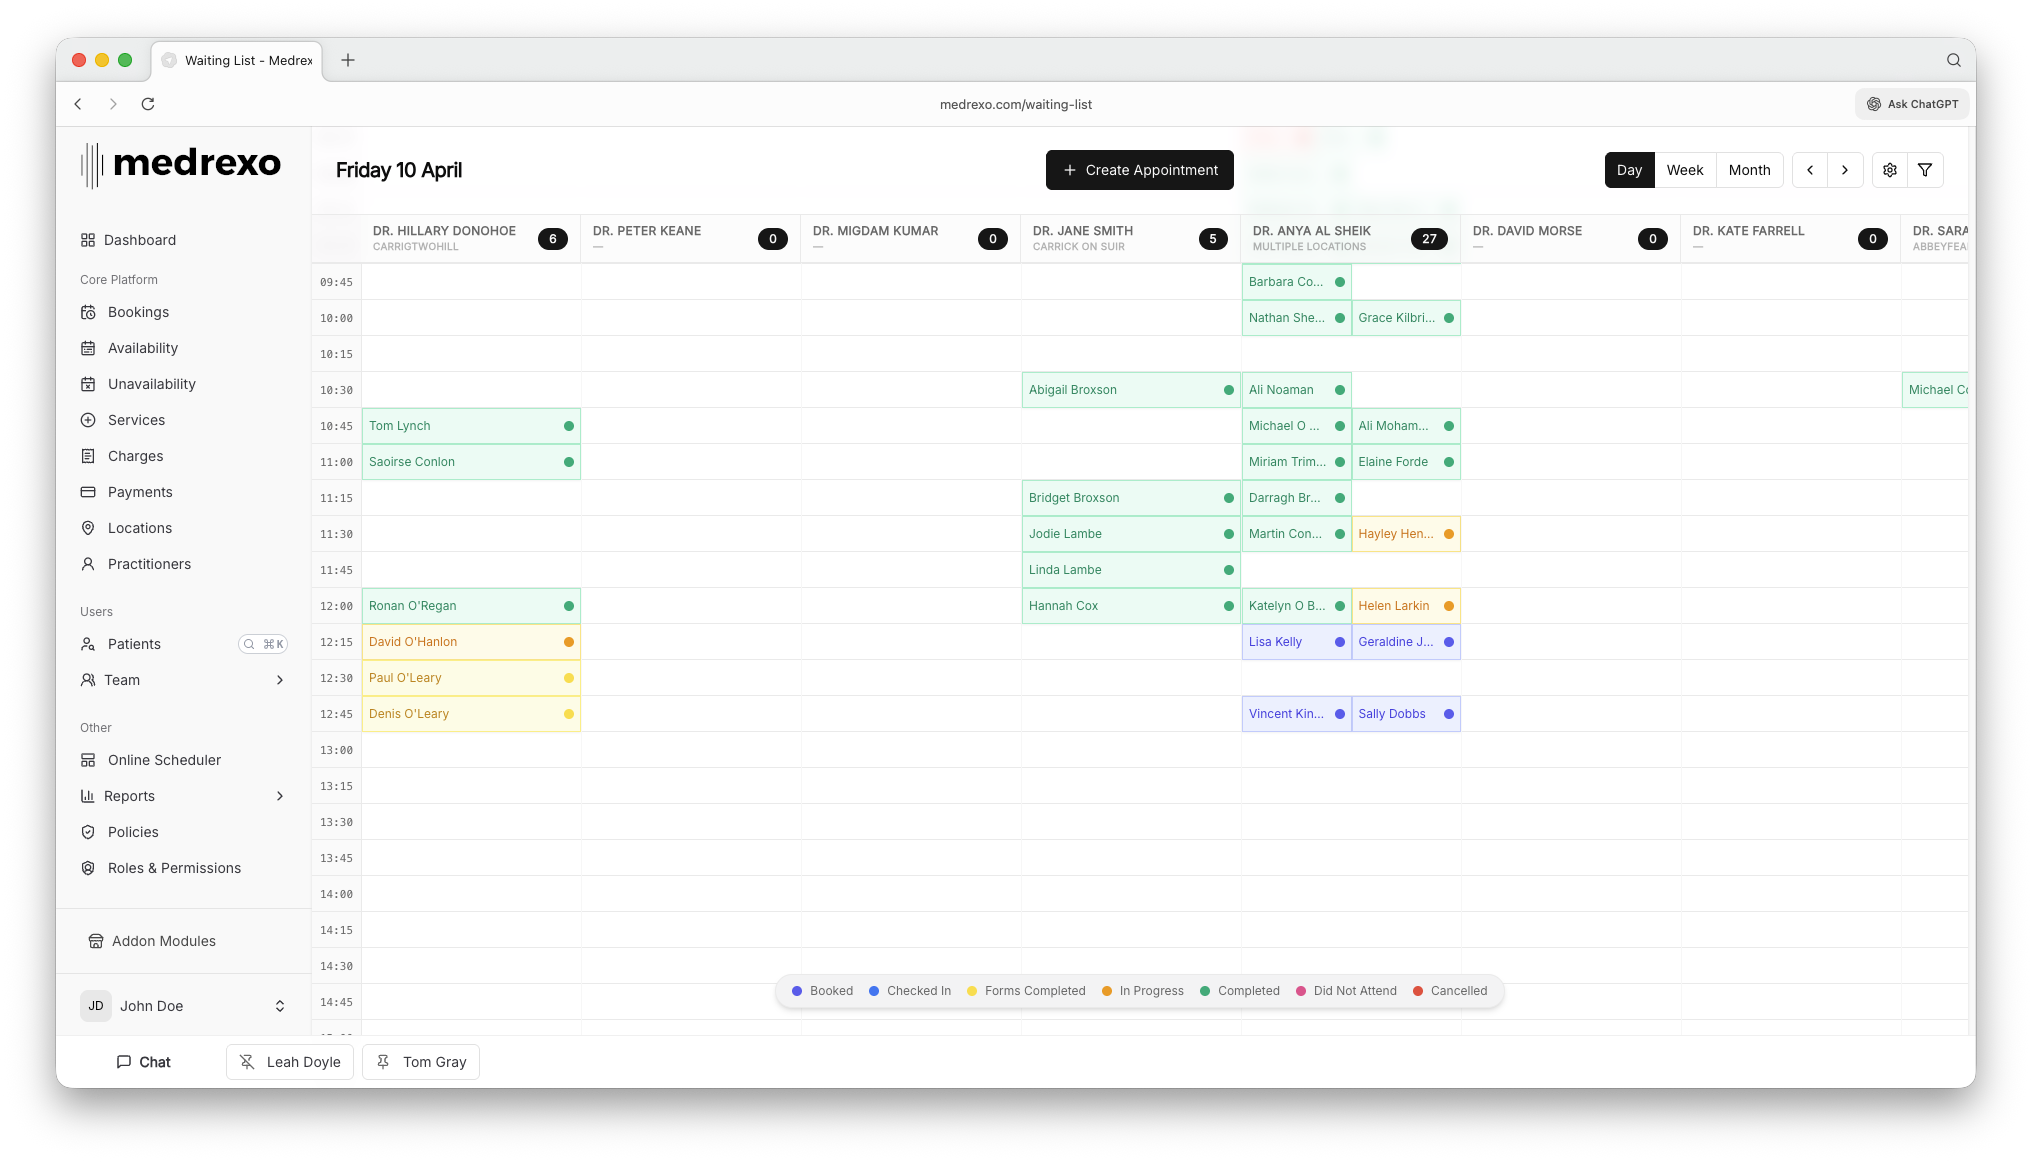
Task: Click the Create Appointment button
Action: (x=1139, y=170)
